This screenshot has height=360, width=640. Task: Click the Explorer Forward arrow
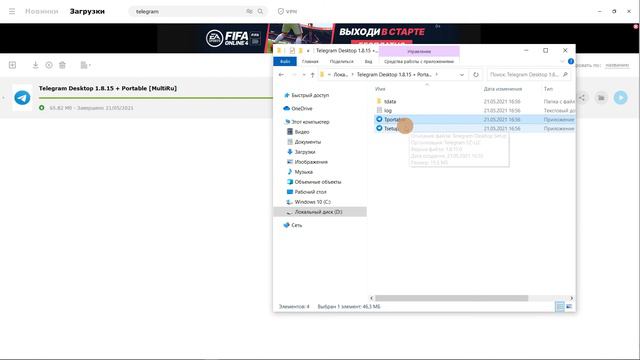click(x=293, y=75)
